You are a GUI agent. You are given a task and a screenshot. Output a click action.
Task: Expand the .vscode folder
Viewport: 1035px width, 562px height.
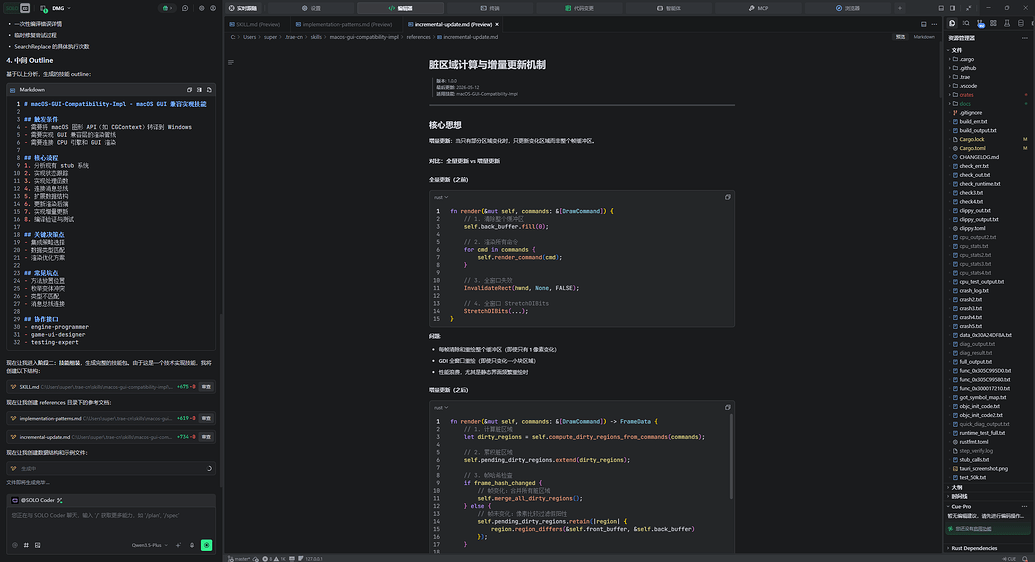[x=988, y=86]
